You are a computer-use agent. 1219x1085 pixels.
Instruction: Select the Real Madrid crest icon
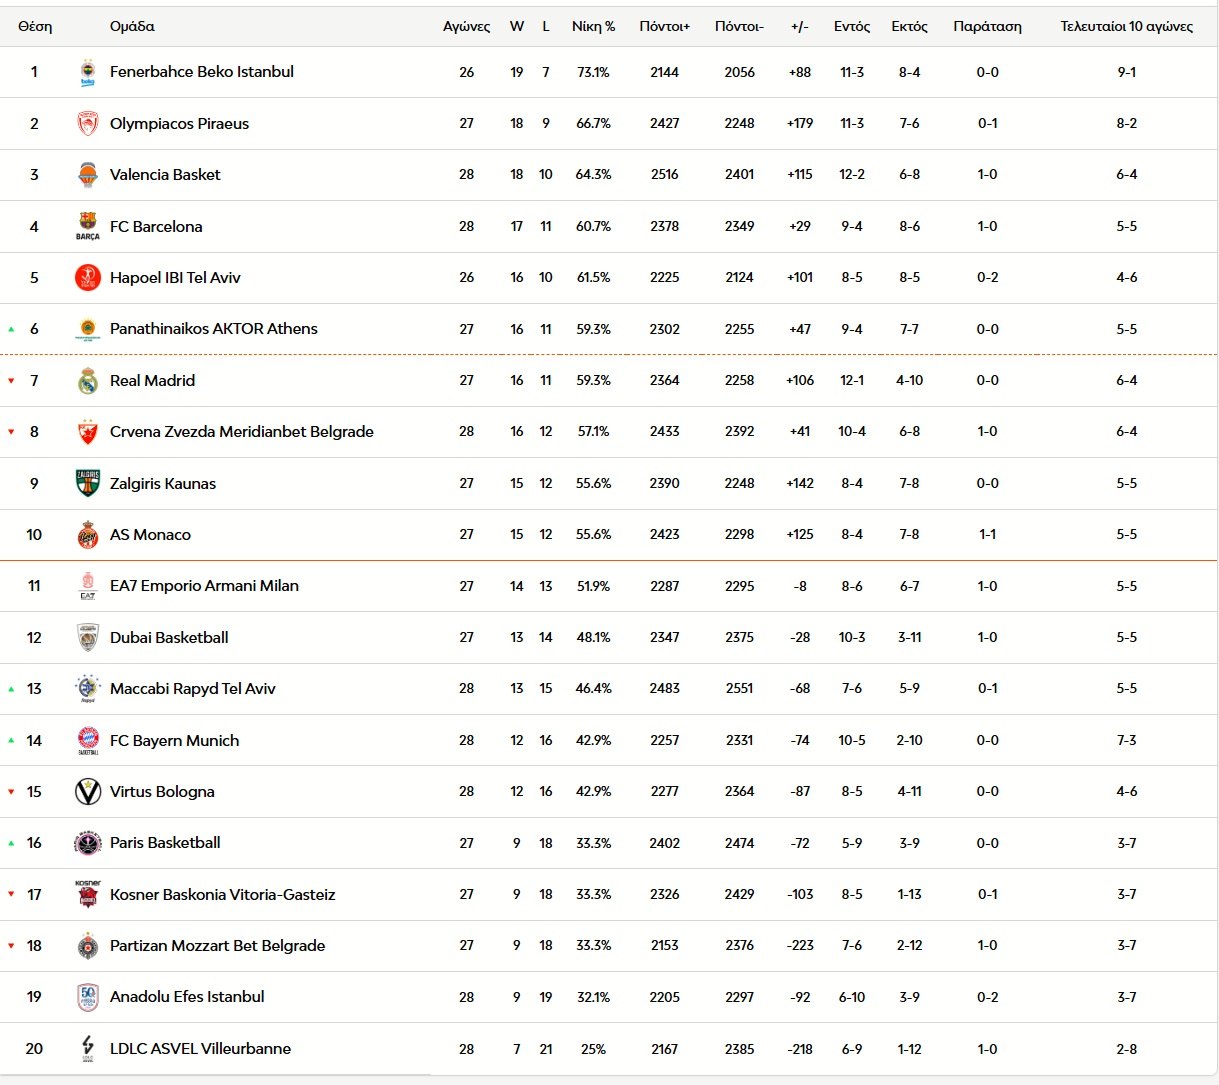click(x=88, y=381)
